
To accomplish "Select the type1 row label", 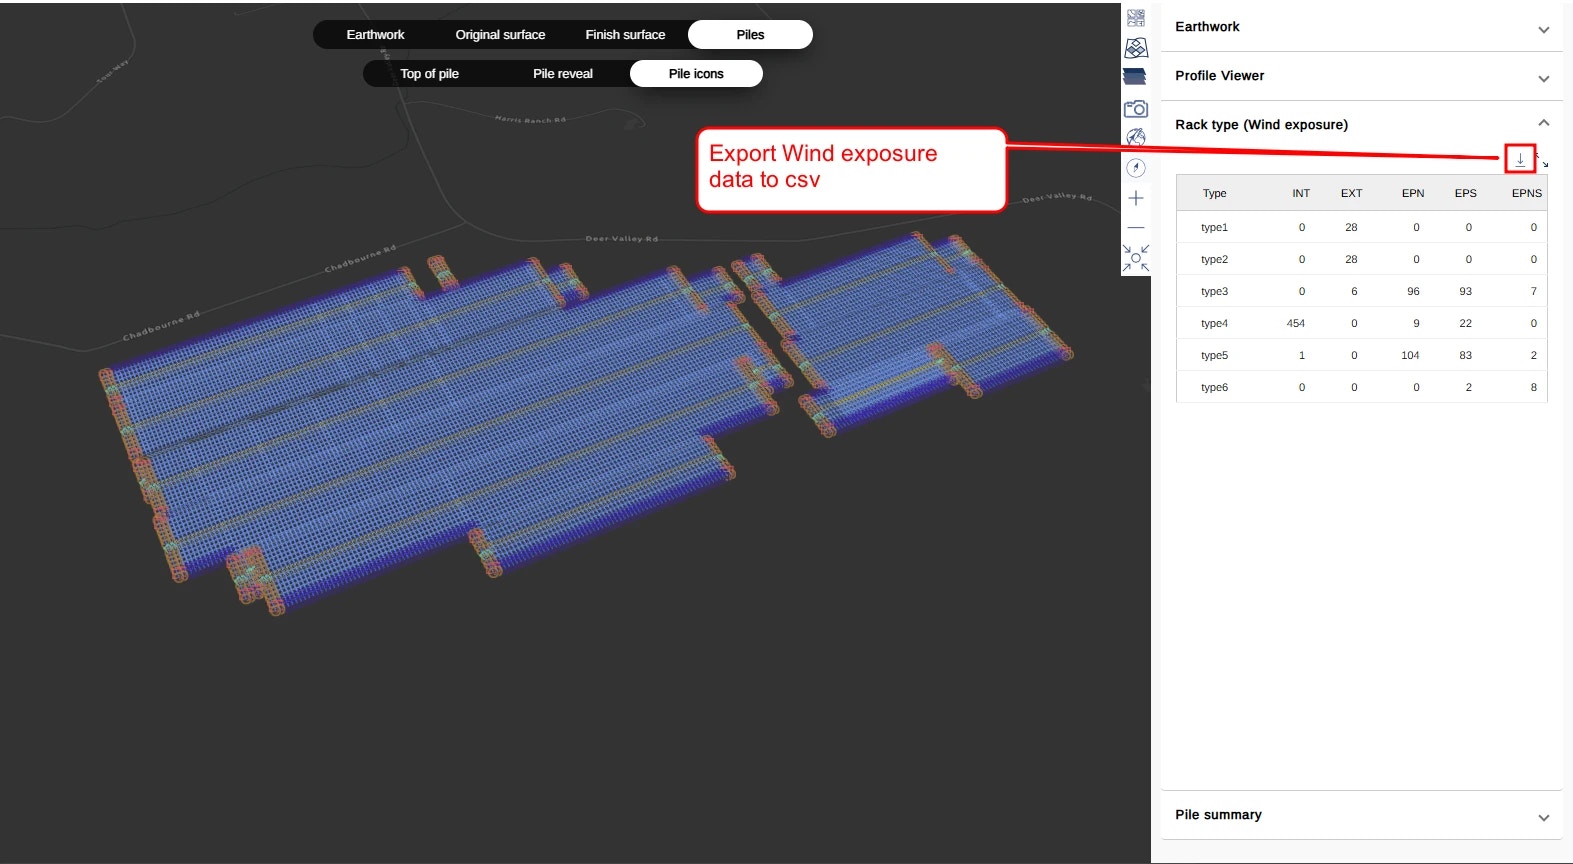I will point(1214,227).
